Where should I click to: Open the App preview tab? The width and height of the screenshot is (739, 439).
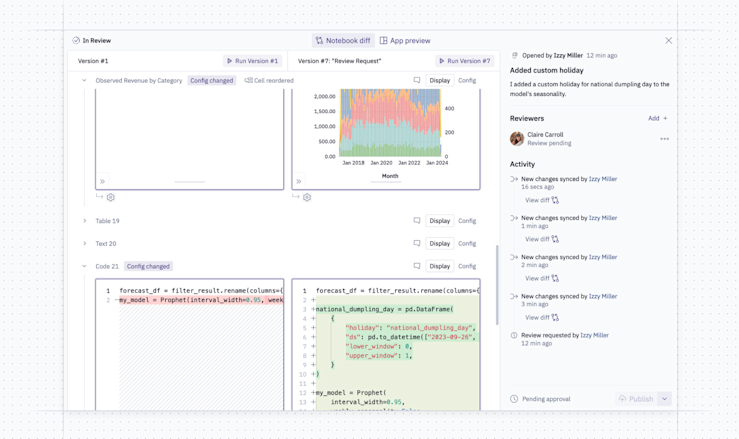point(405,41)
